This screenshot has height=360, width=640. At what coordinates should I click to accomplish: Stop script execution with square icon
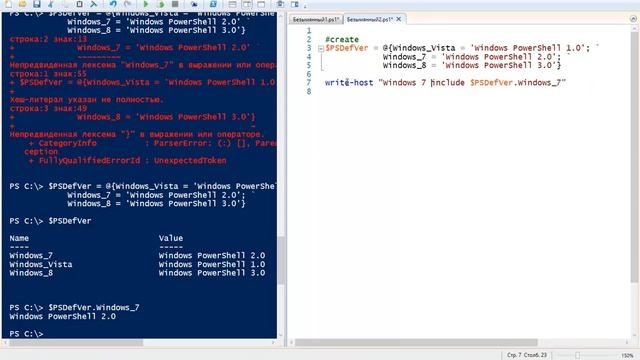[x=175, y=4]
